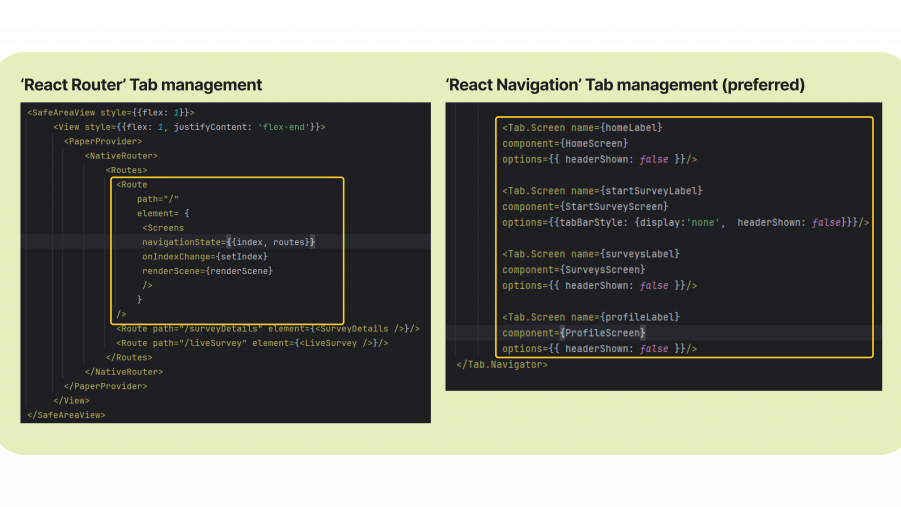Screen dimensions: 901x507
Task: Click the path="/" attribute line
Action: 158,199
